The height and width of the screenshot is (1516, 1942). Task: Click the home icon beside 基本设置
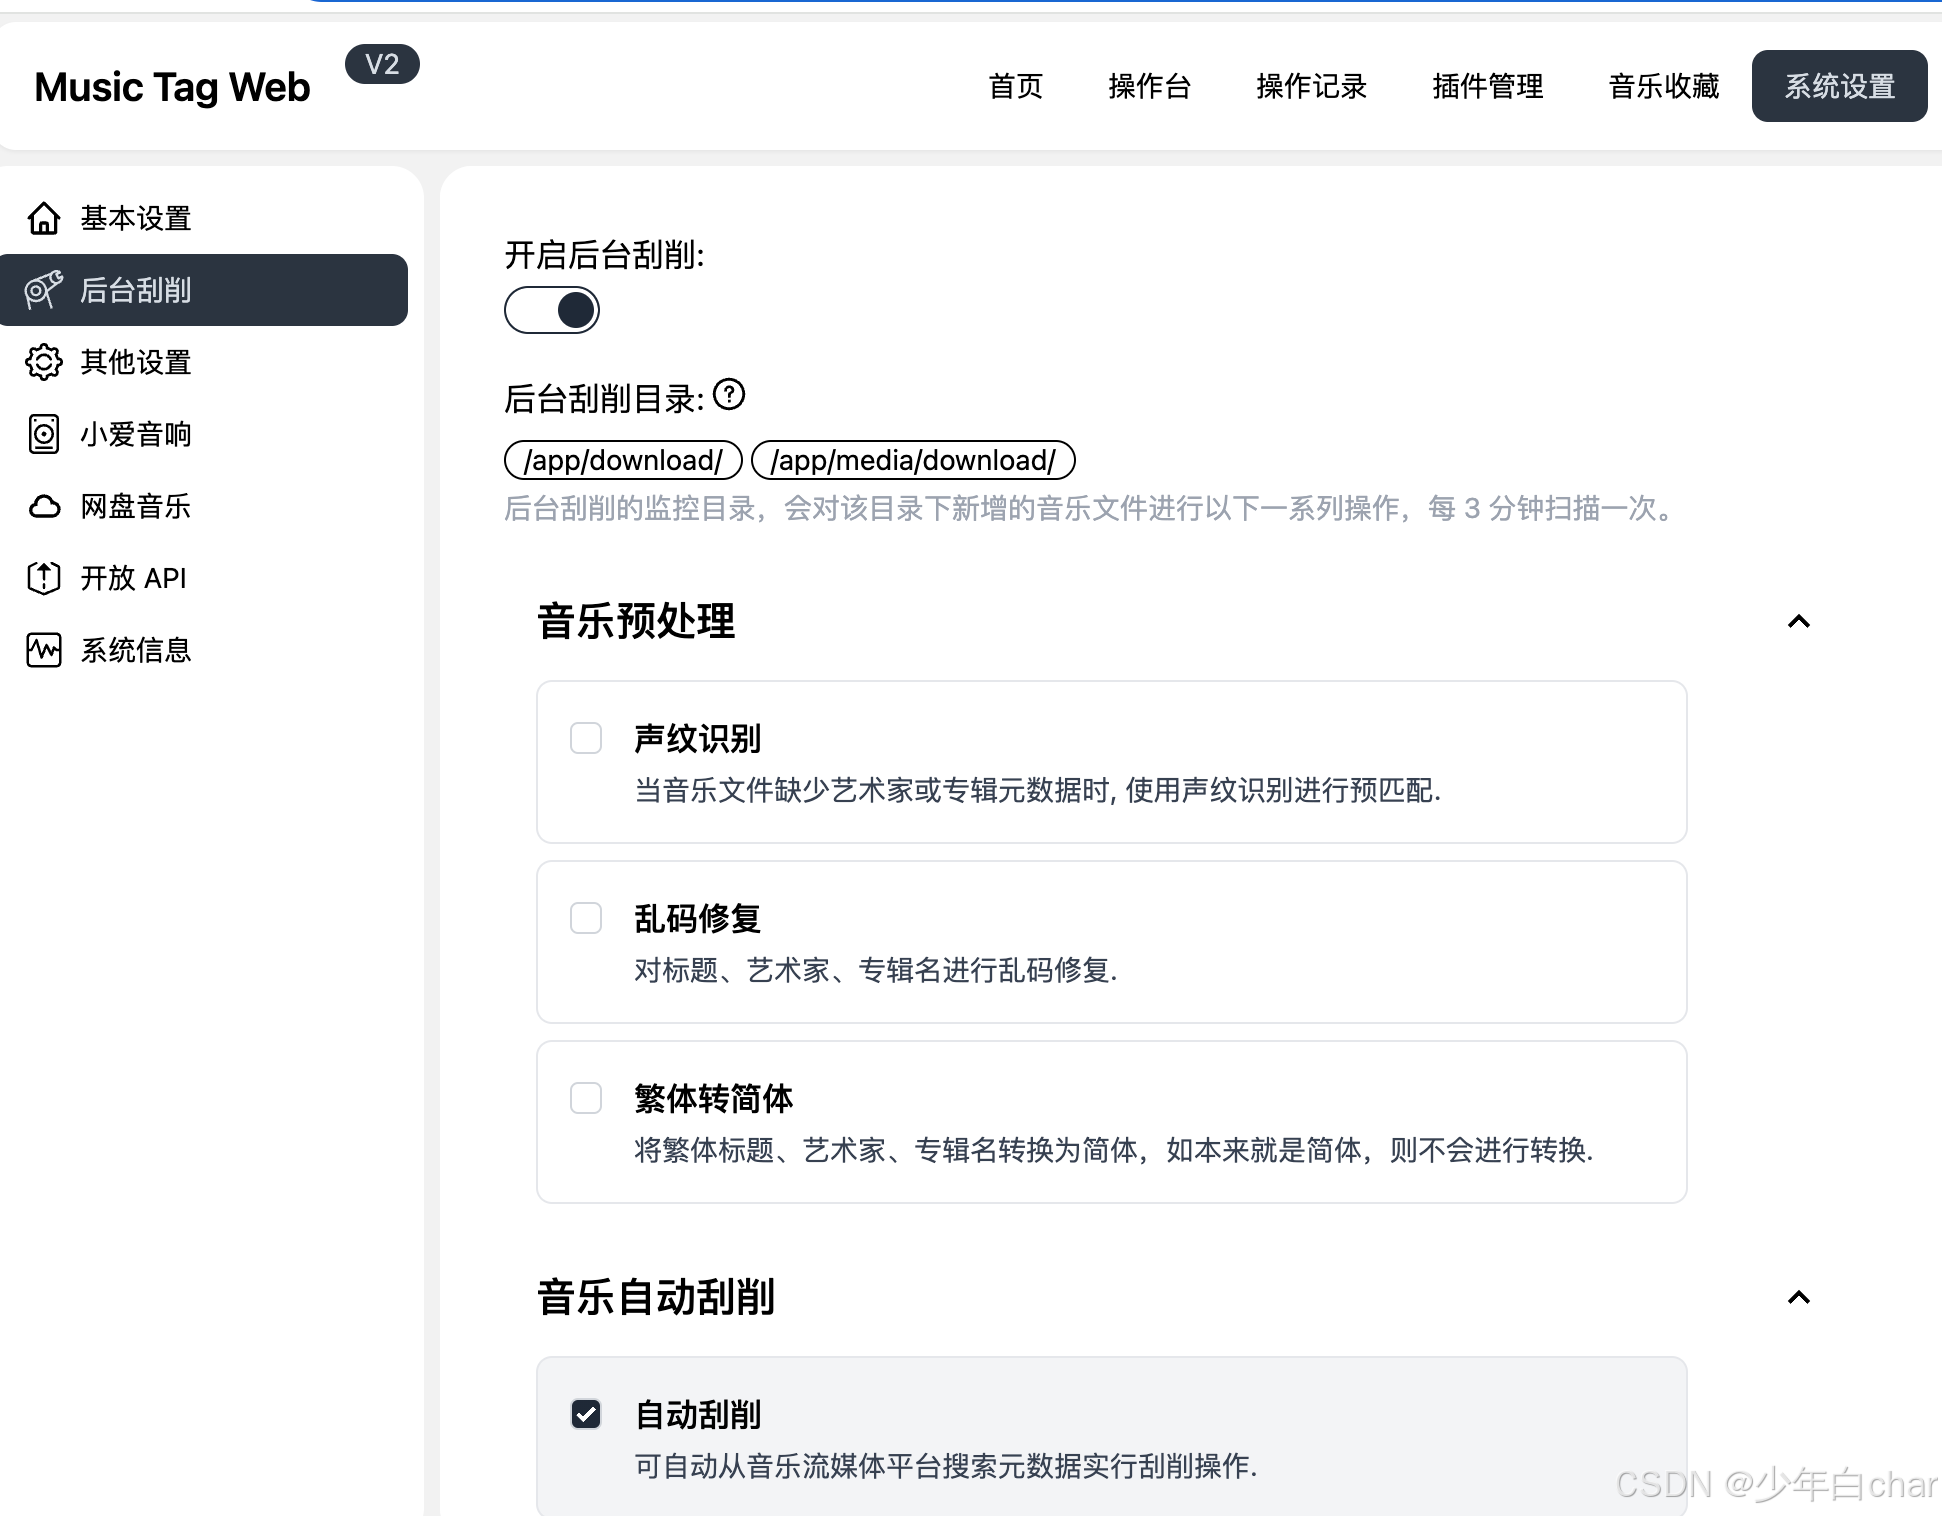point(44,218)
